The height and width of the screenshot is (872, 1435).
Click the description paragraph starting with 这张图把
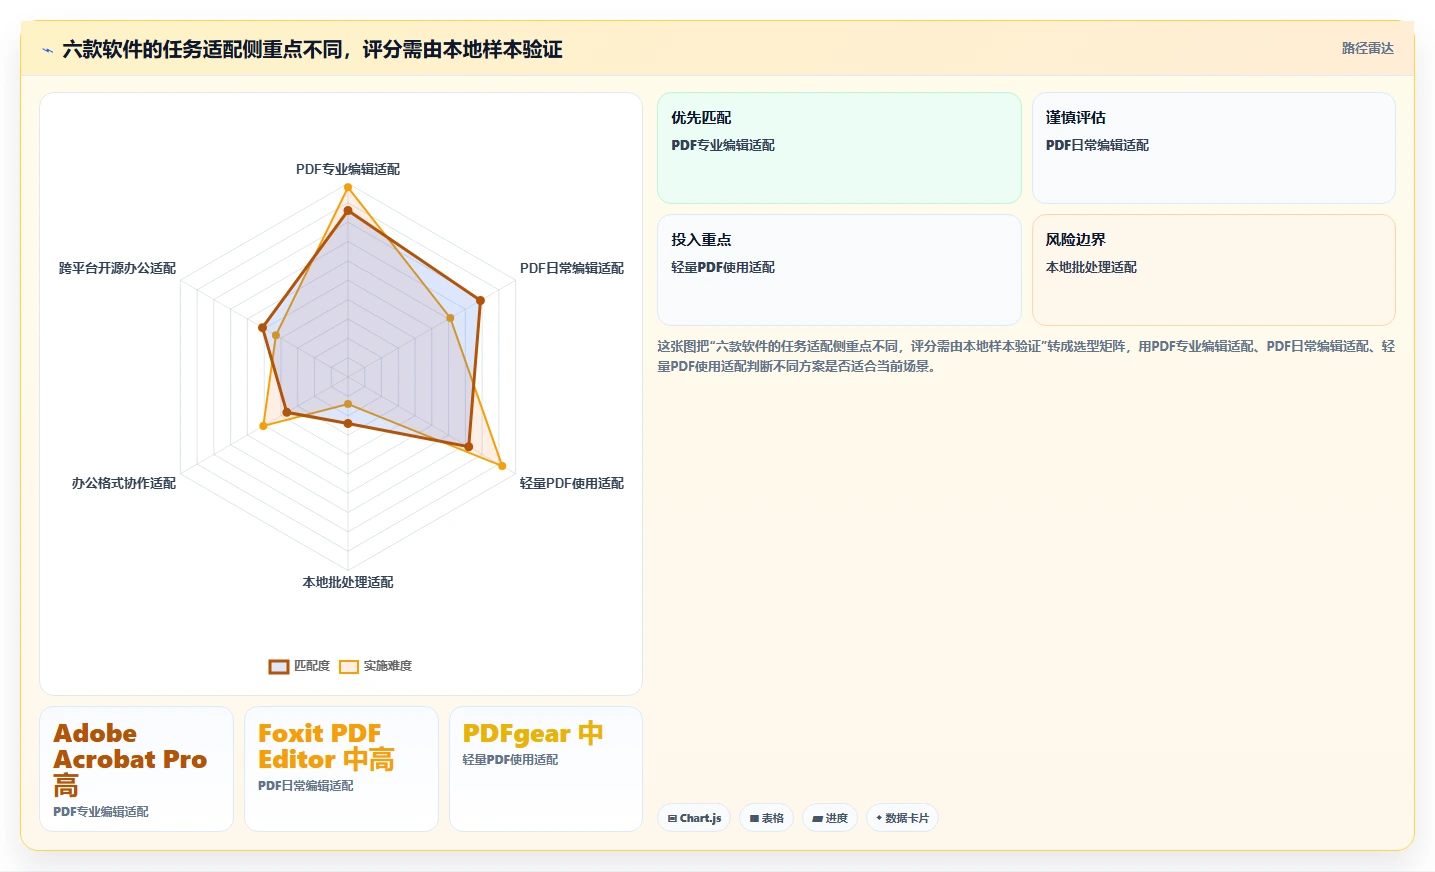[1026, 356]
